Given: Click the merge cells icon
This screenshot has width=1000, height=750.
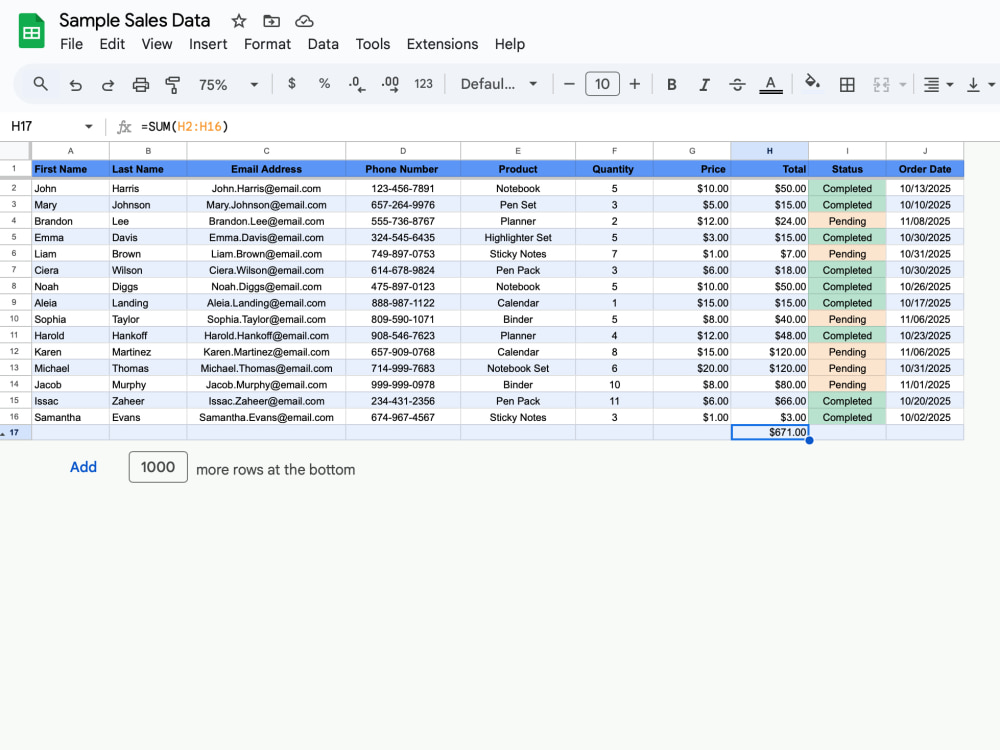Looking at the screenshot, I should tap(881, 84).
